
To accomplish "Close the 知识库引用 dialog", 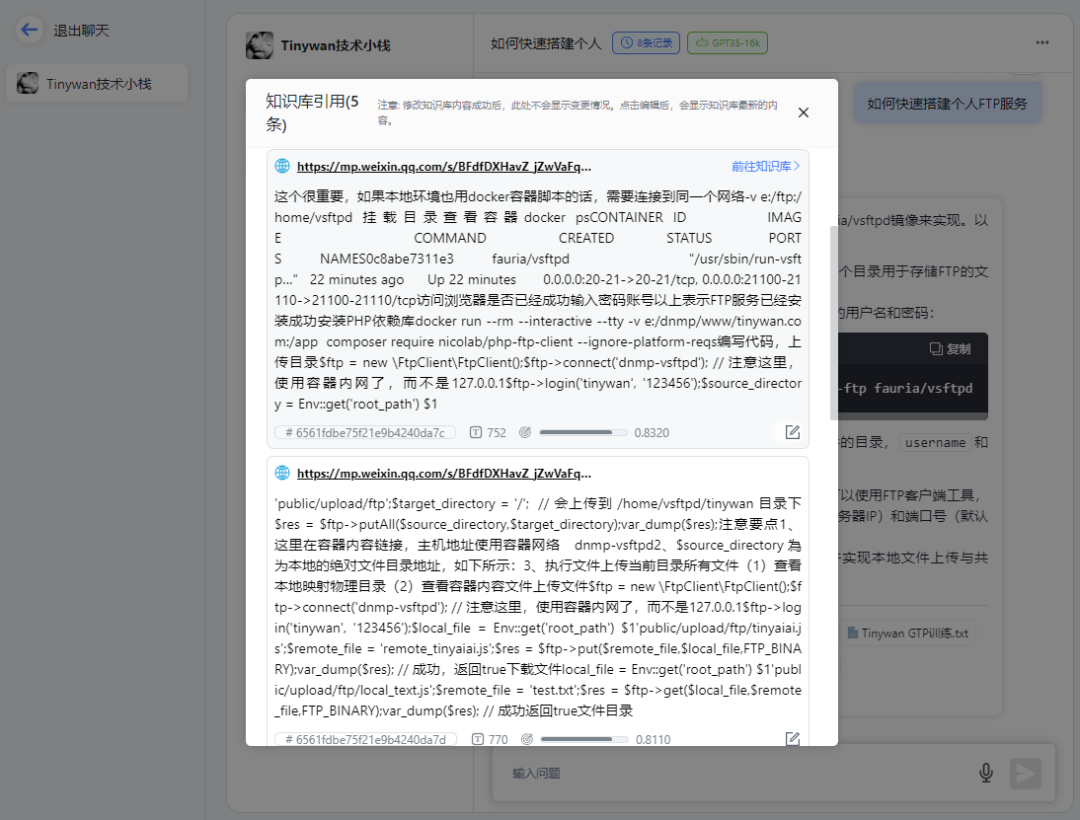I will click(803, 112).
